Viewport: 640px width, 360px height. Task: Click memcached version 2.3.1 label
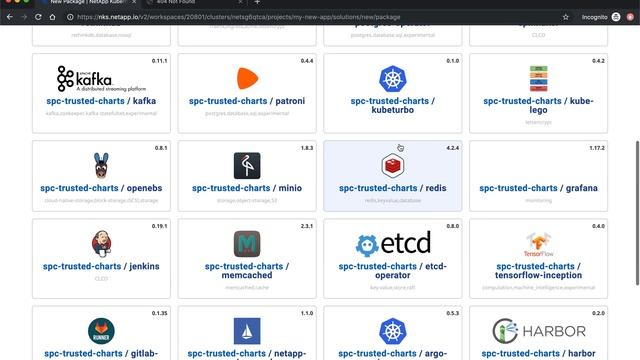[307, 226]
